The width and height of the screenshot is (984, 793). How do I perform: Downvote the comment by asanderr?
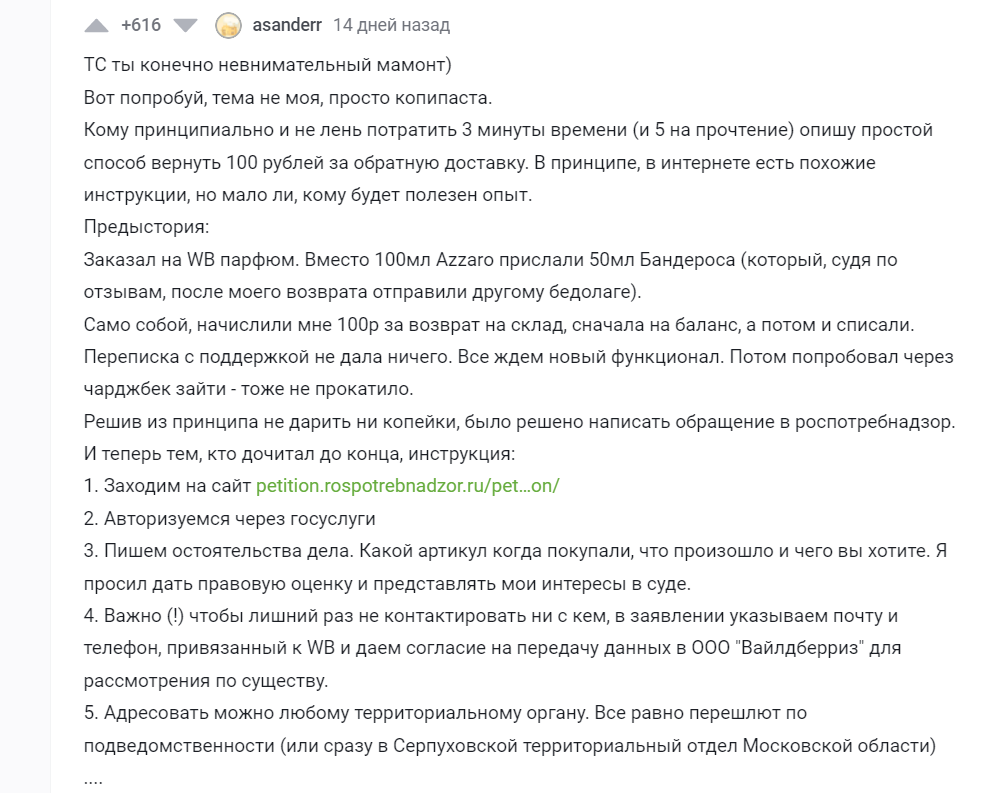click(x=186, y=25)
